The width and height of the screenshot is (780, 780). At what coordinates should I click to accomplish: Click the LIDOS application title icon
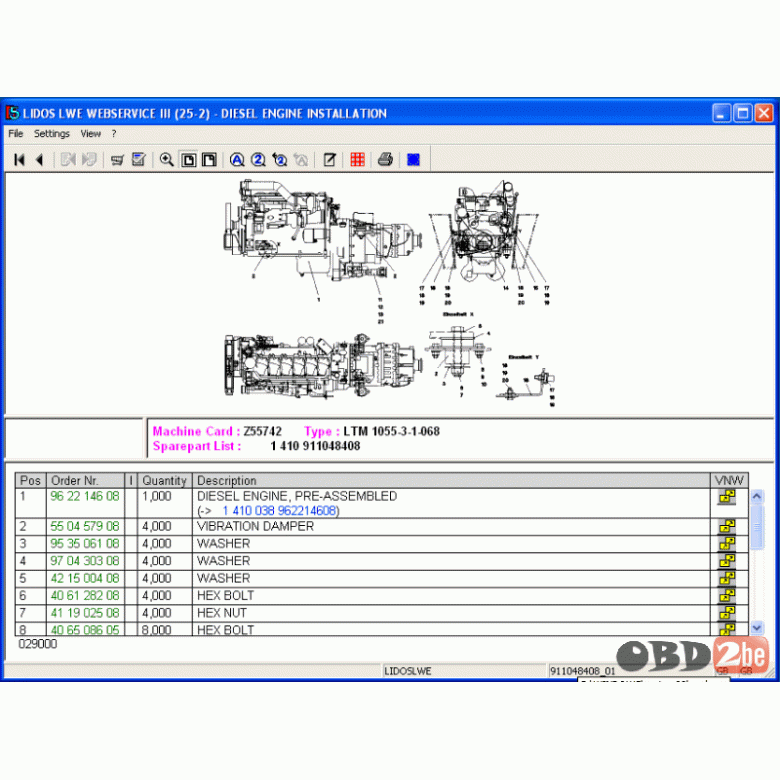(12, 113)
